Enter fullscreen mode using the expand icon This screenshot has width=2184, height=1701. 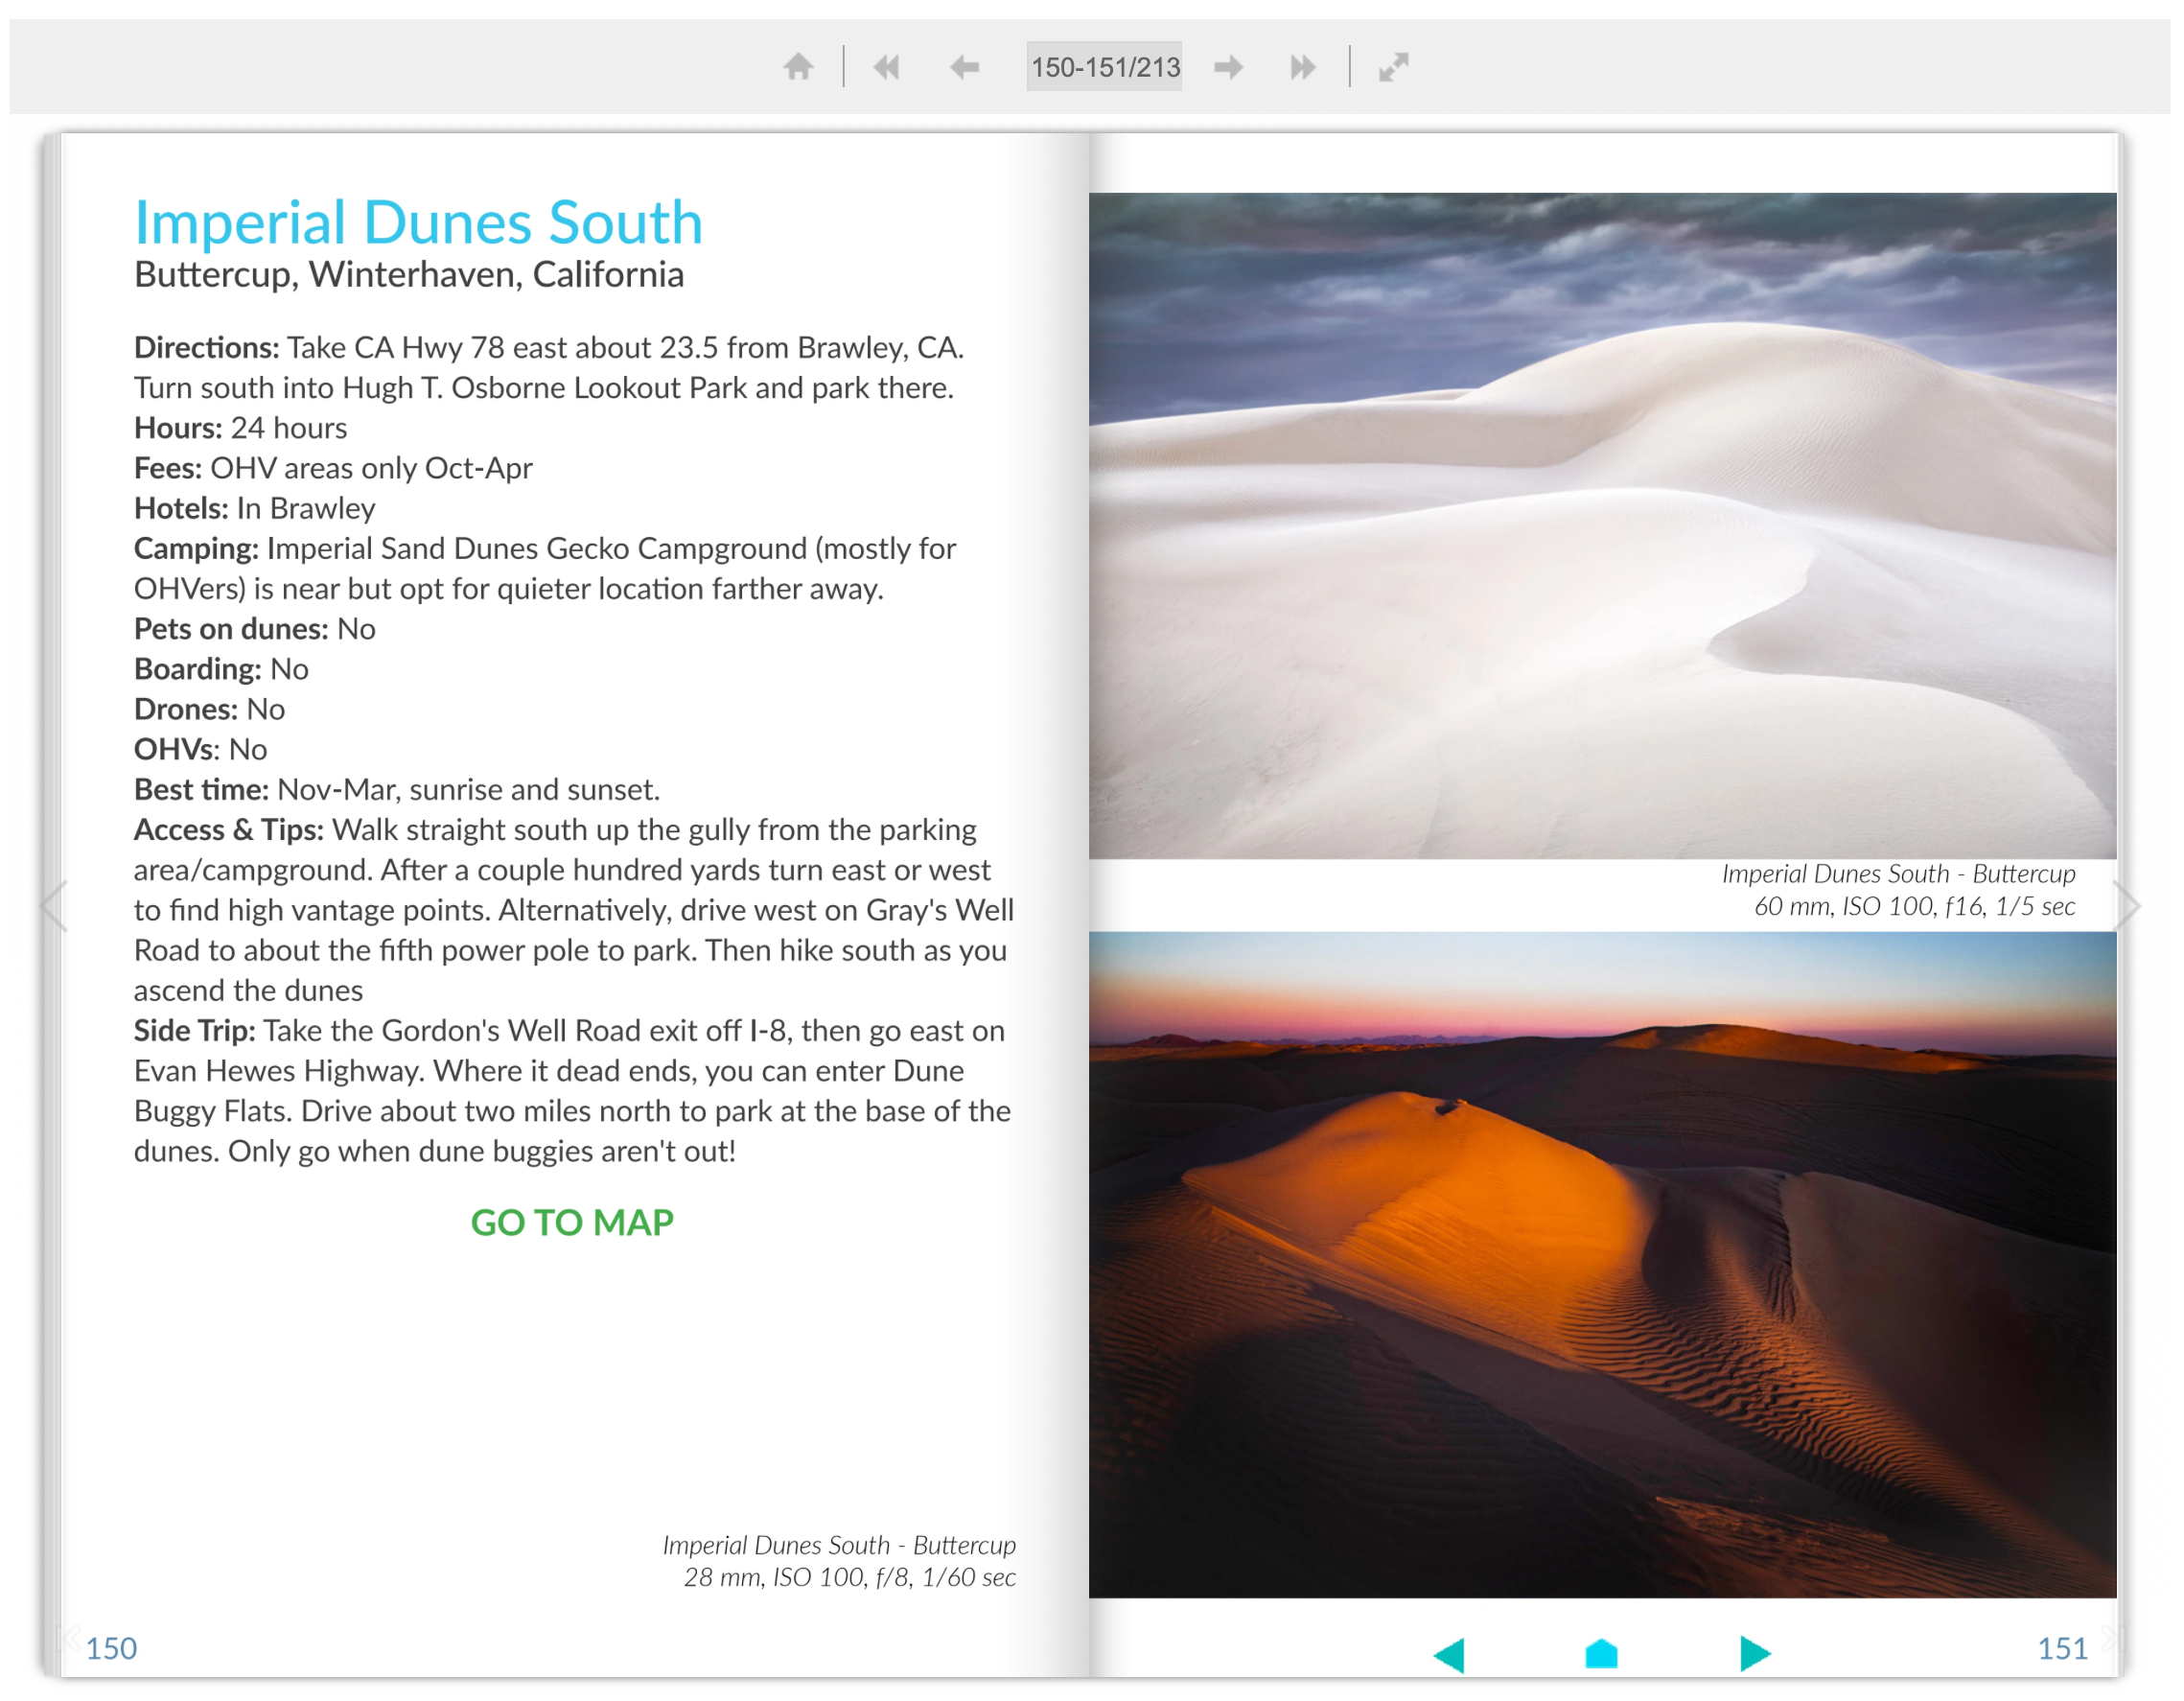pos(1393,66)
